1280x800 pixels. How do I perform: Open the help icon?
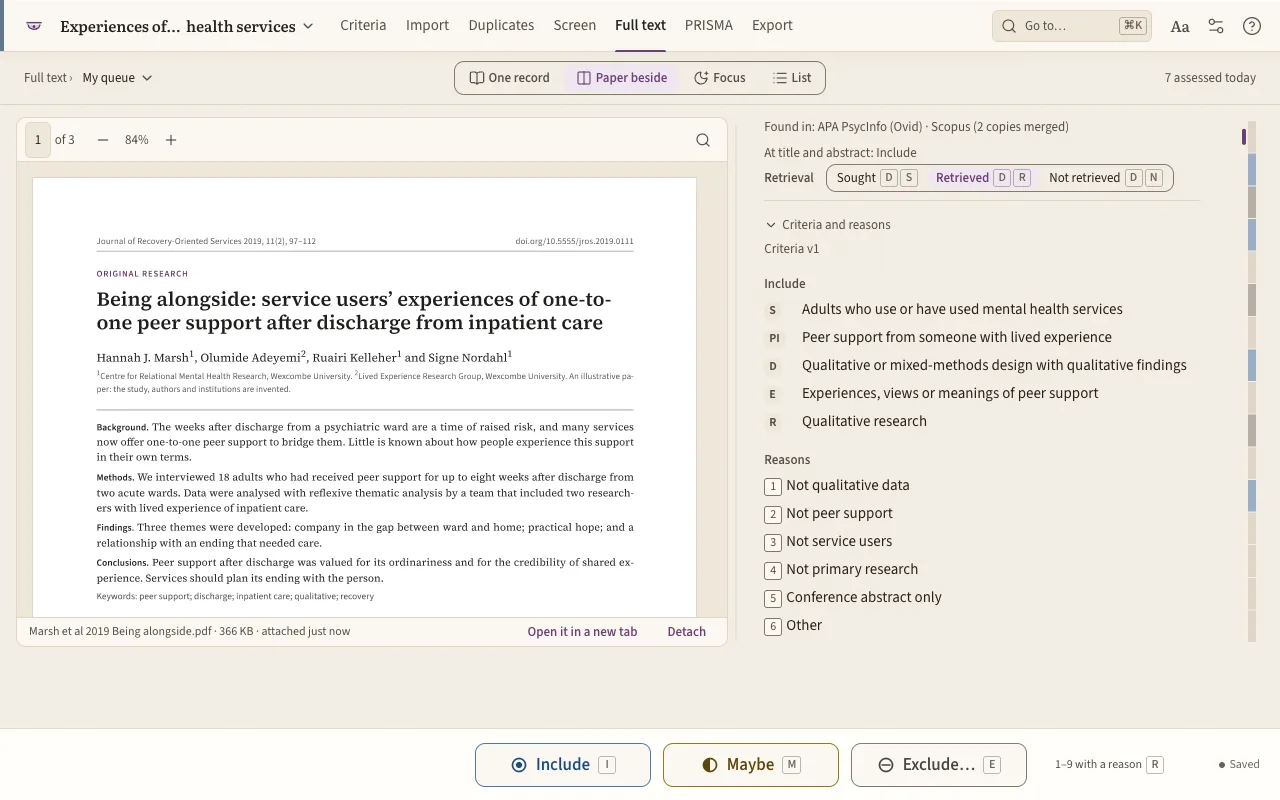1252,26
